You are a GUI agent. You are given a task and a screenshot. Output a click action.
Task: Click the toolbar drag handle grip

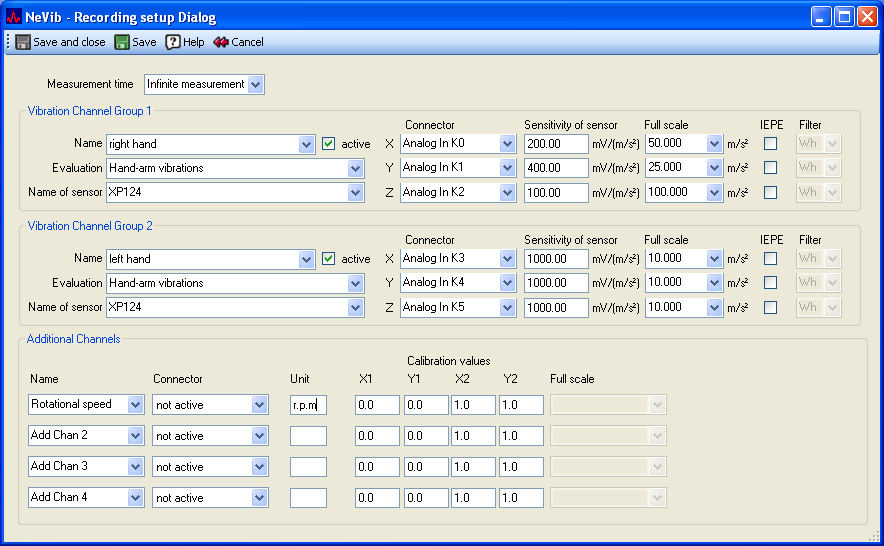pos(9,42)
